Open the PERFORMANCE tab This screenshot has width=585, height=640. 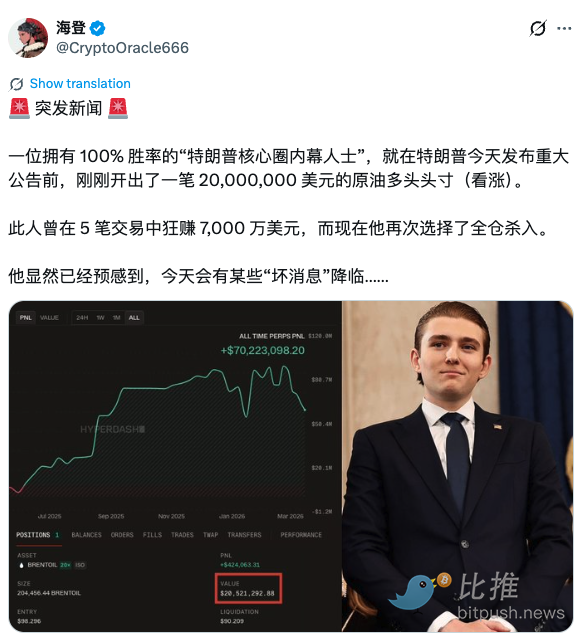[301, 535]
